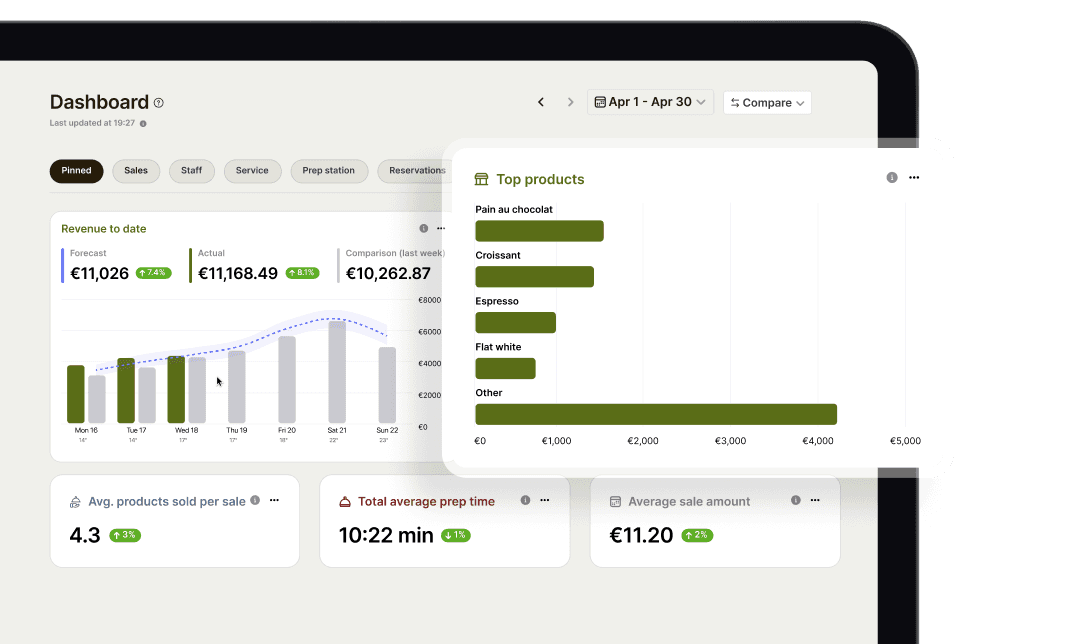This screenshot has width=1066, height=644.
Task: Click the 3% badge next to 4.3
Action: tap(125, 535)
